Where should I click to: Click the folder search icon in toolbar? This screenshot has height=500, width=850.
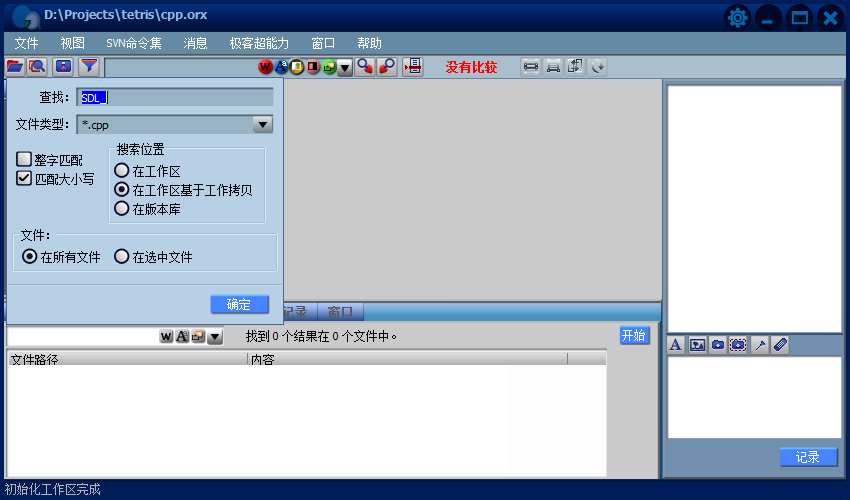point(37,67)
